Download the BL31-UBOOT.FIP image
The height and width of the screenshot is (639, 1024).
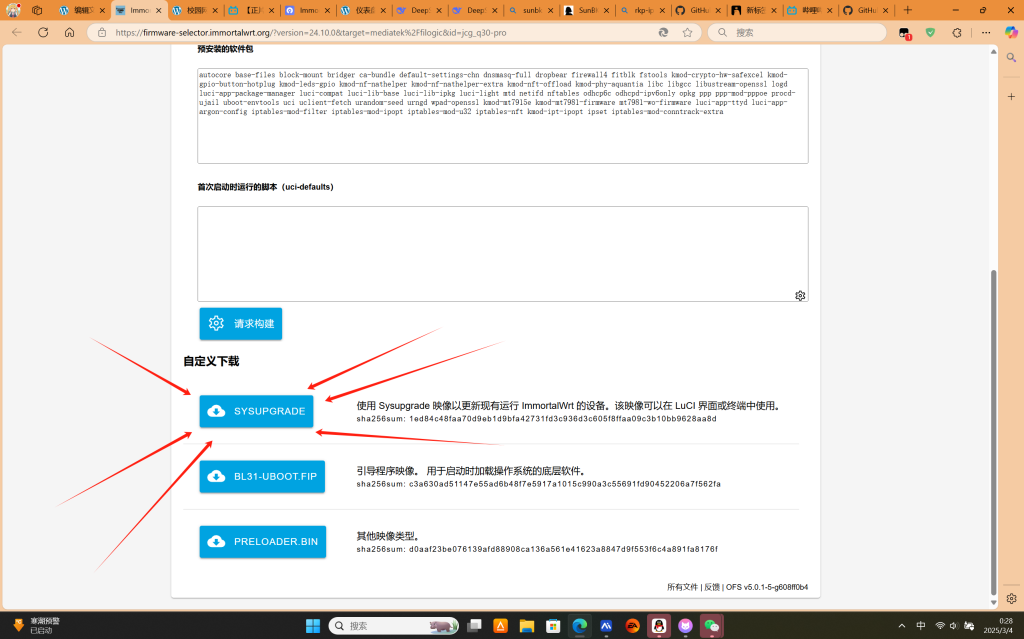(262, 477)
